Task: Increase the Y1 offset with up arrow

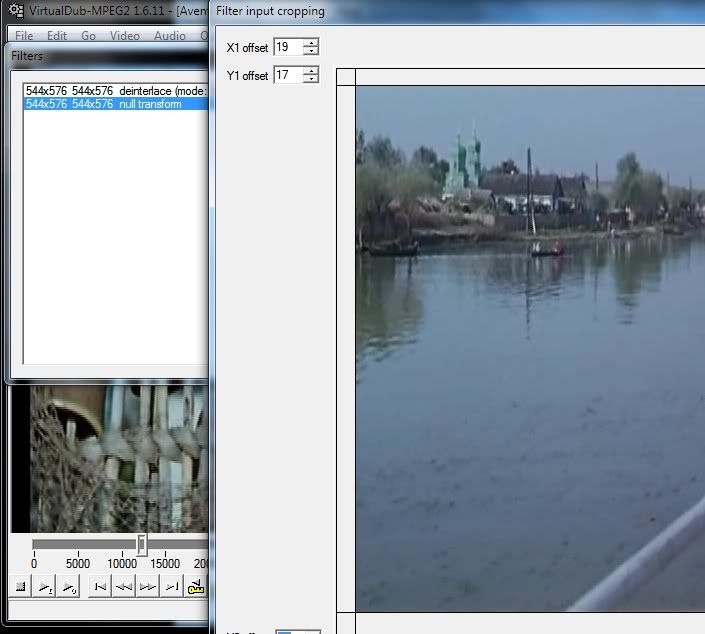Action: tap(311, 71)
